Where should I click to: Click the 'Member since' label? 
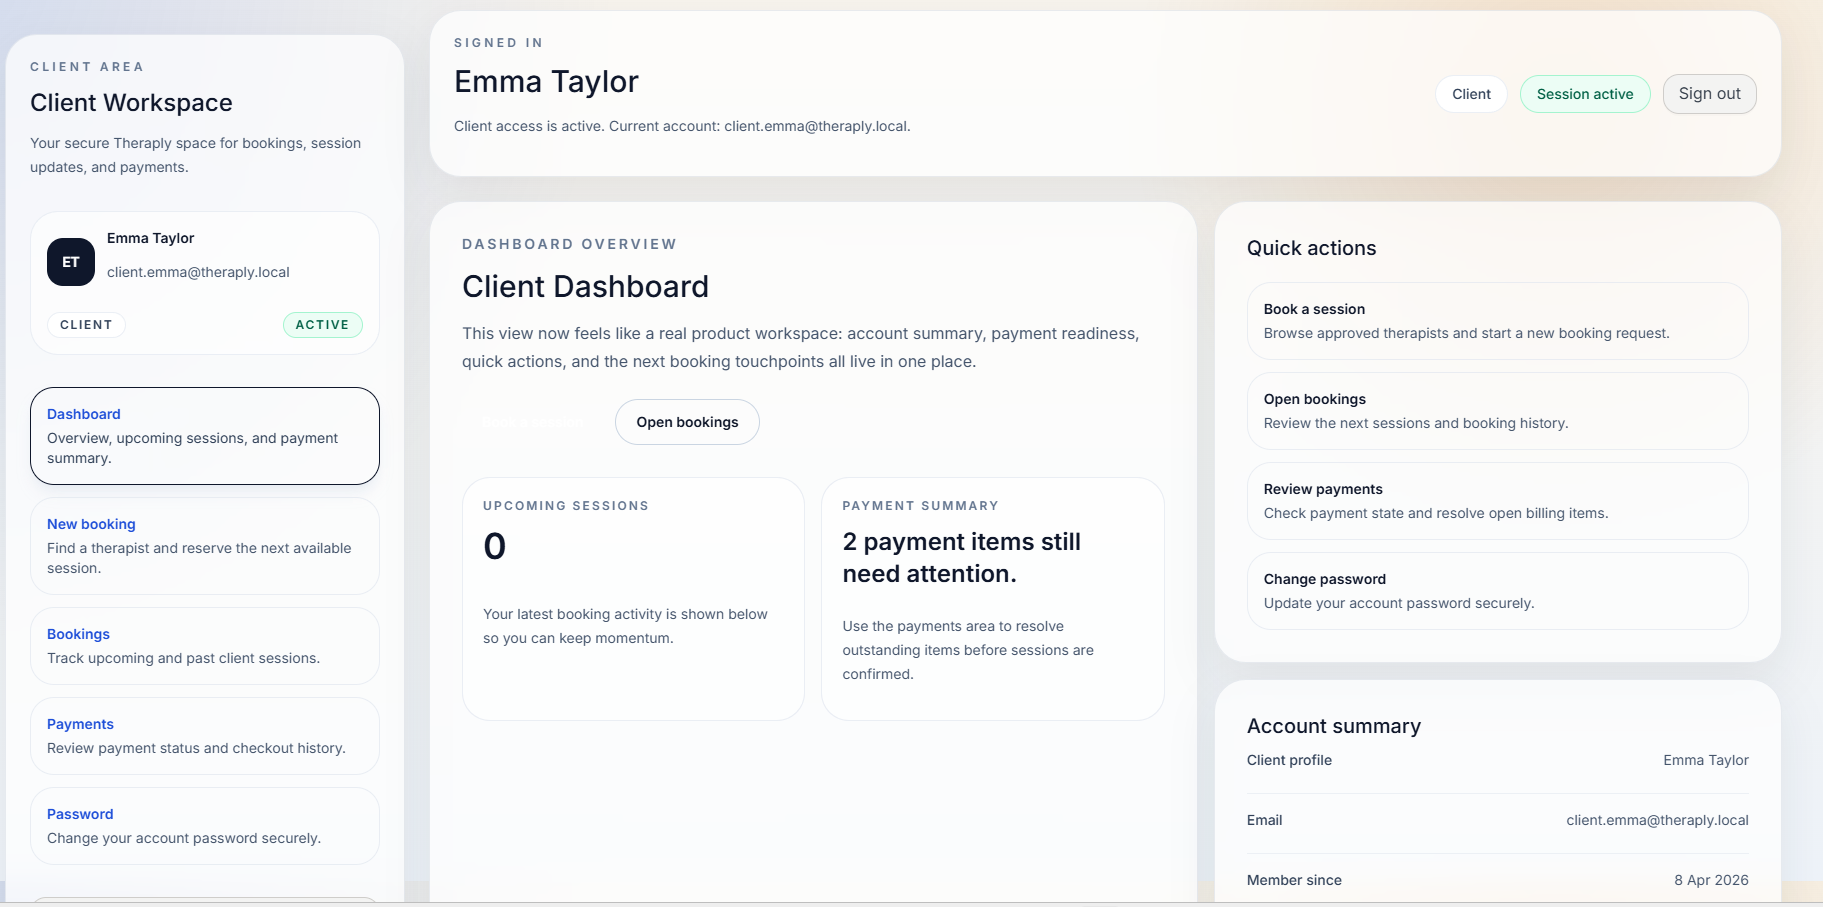pyautogui.click(x=1294, y=880)
